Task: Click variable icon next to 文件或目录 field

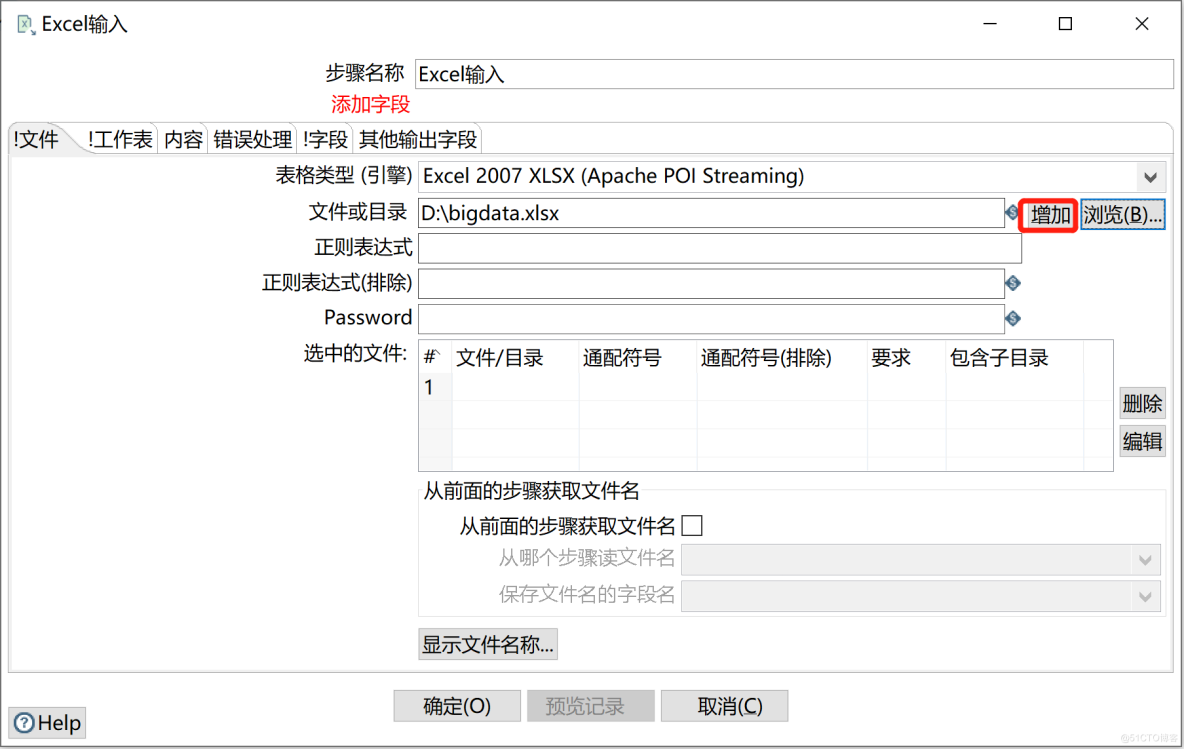Action: 1012,213
